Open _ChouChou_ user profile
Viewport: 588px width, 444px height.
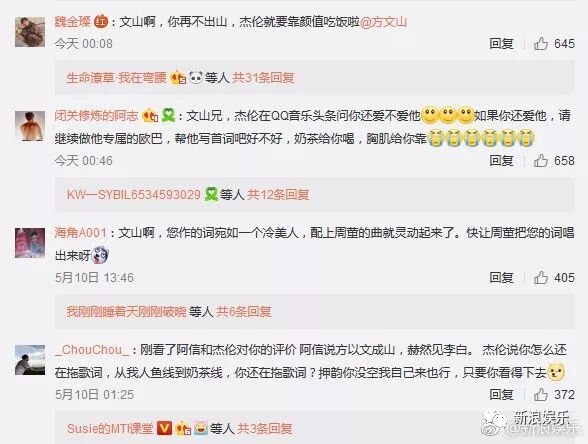92,350
